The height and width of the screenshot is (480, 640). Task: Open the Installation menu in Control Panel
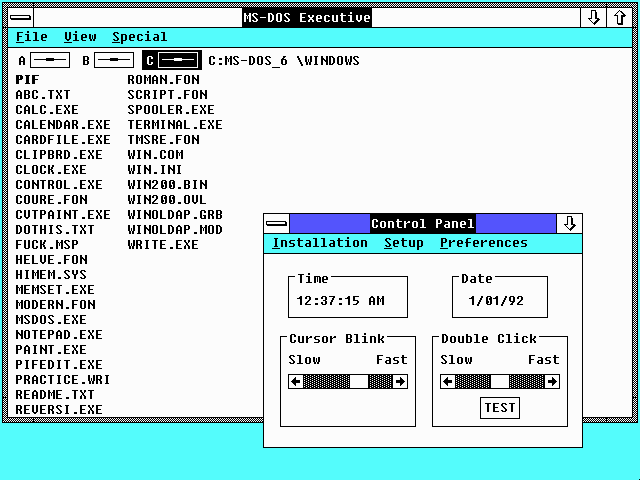point(320,243)
